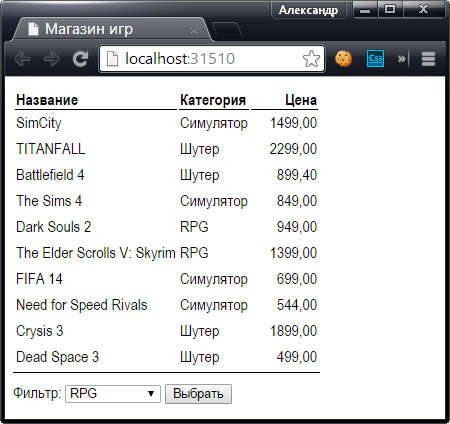Image resolution: width=450 pixels, height=424 pixels.
Task: Click the price 849,00
Action: 297,201
